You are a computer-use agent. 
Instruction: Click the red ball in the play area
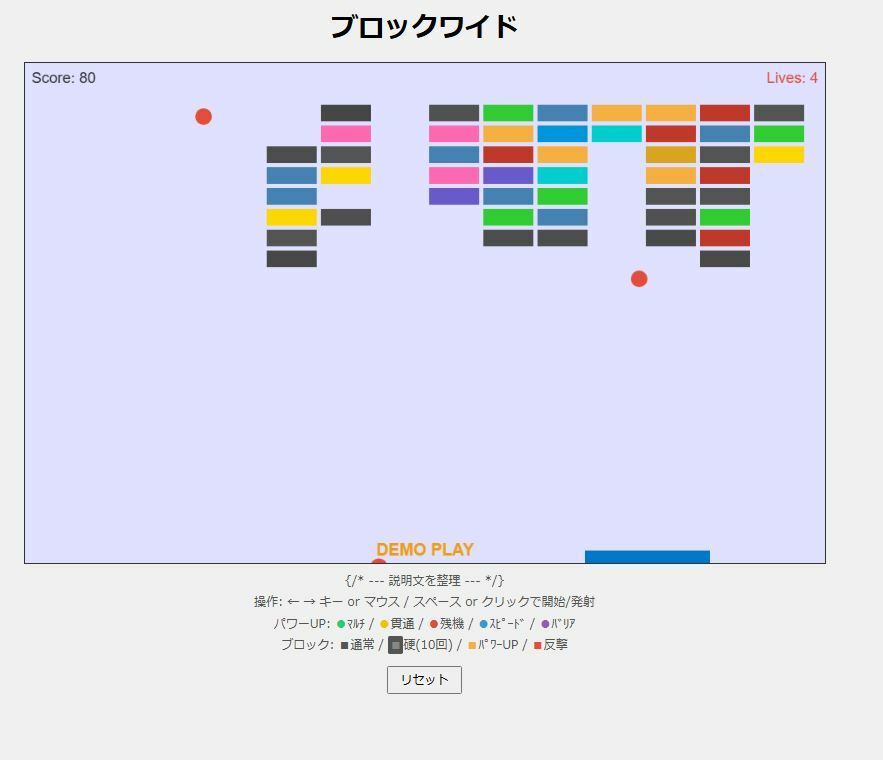(x=638, y=279)
